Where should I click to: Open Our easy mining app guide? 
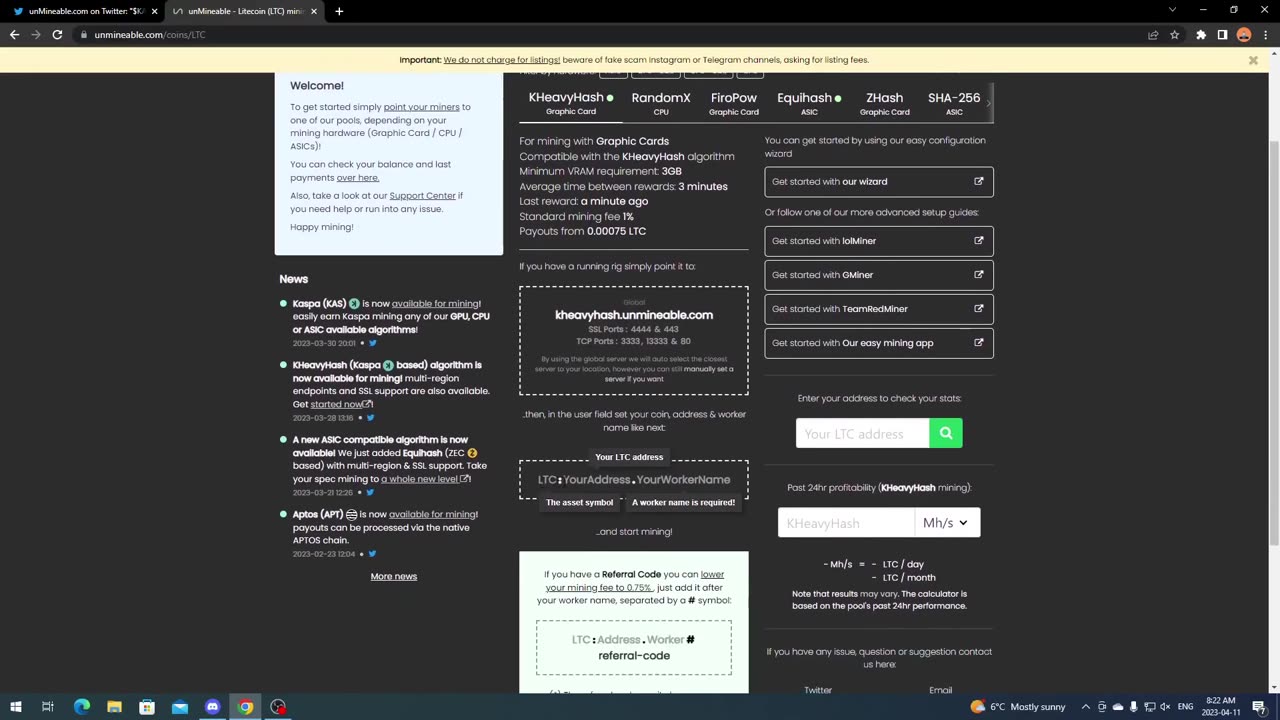pyautogui.click(x=879, y=343)
